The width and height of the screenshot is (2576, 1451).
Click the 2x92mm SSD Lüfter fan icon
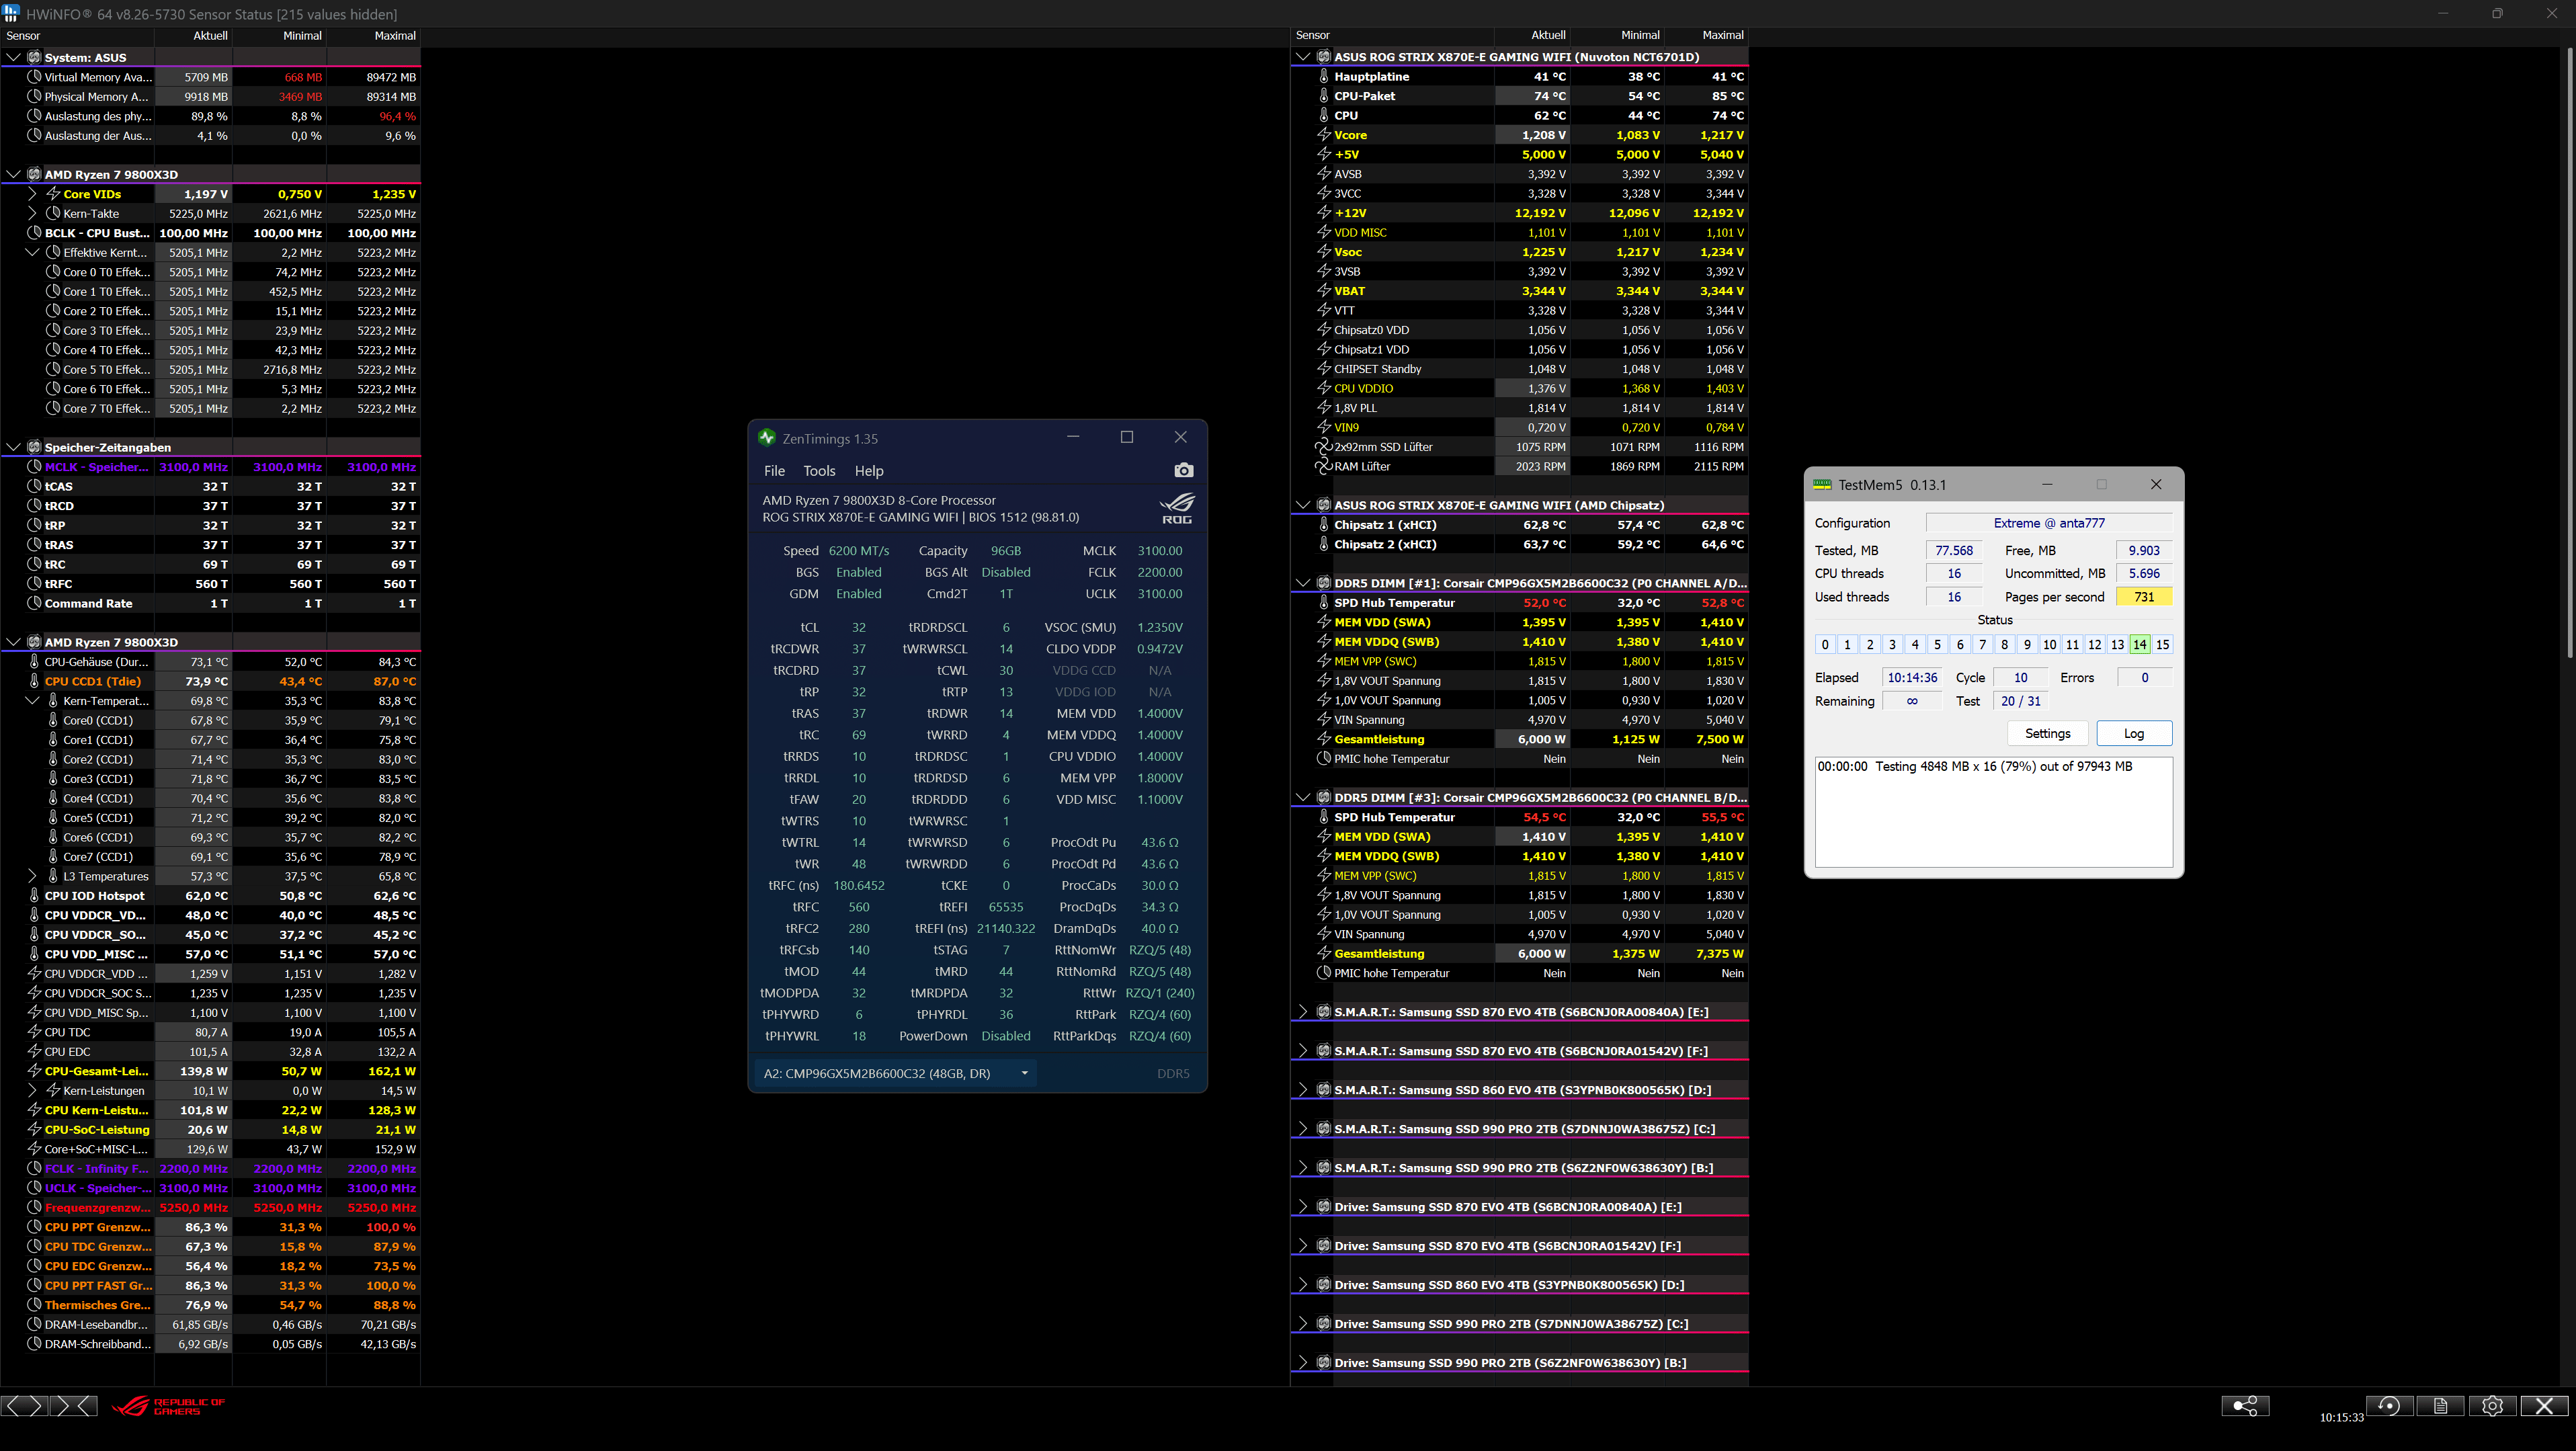tap(1324, 447)
